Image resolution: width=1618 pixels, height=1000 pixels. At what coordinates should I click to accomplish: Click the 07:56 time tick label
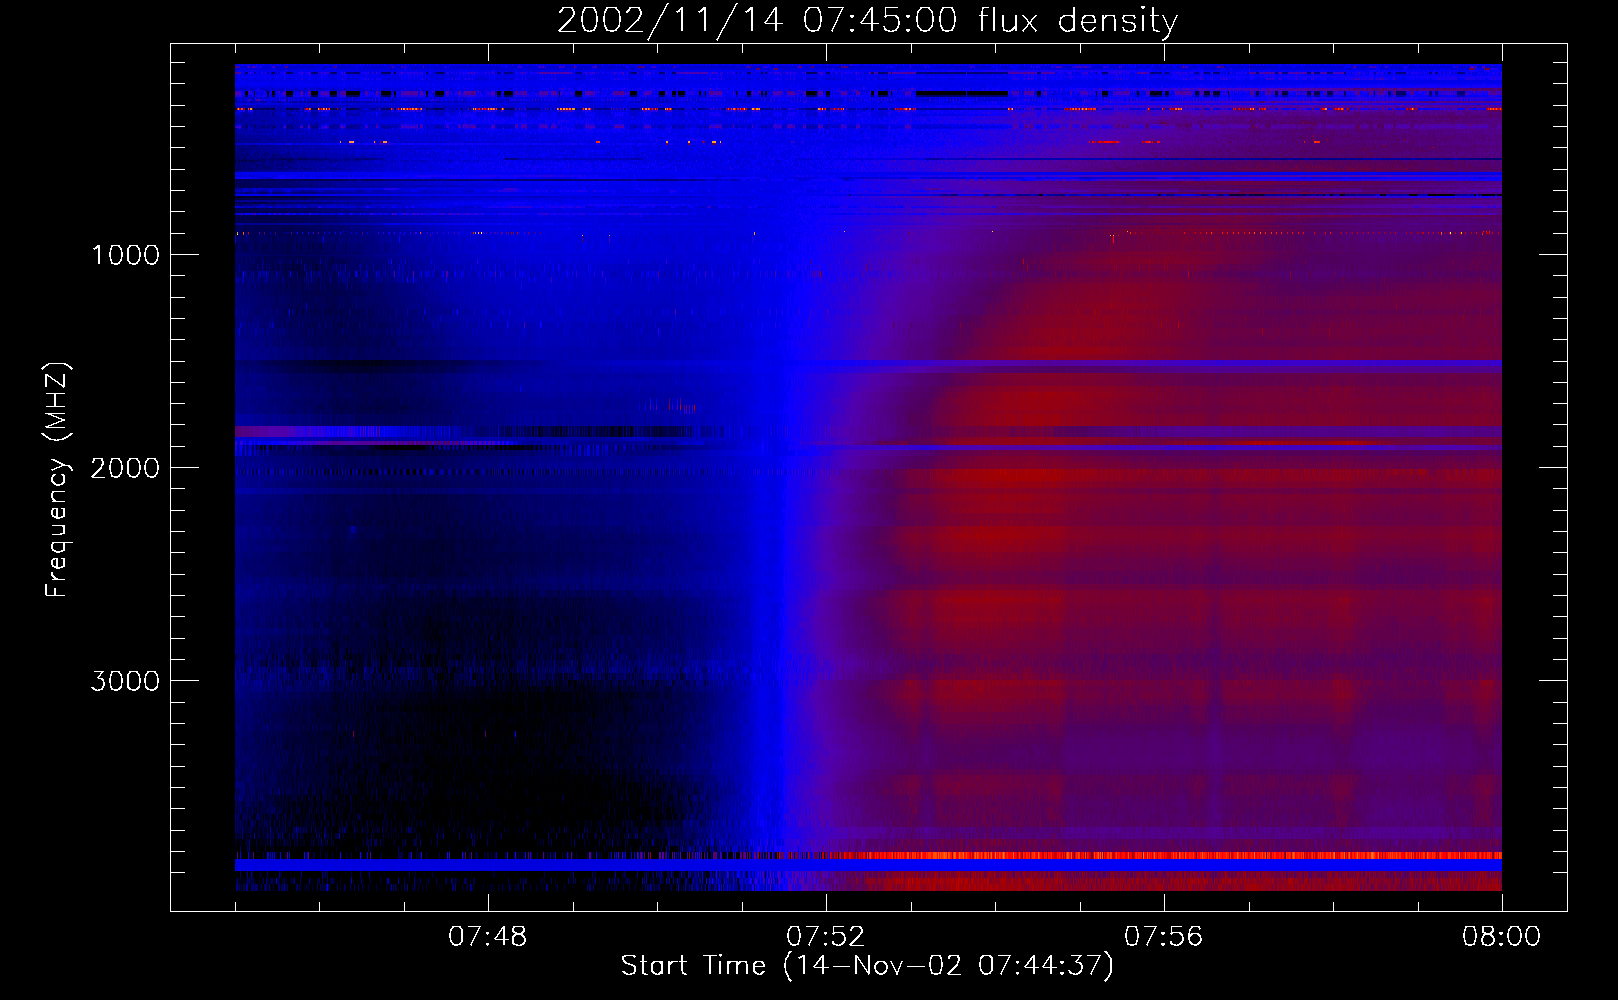1163,937
